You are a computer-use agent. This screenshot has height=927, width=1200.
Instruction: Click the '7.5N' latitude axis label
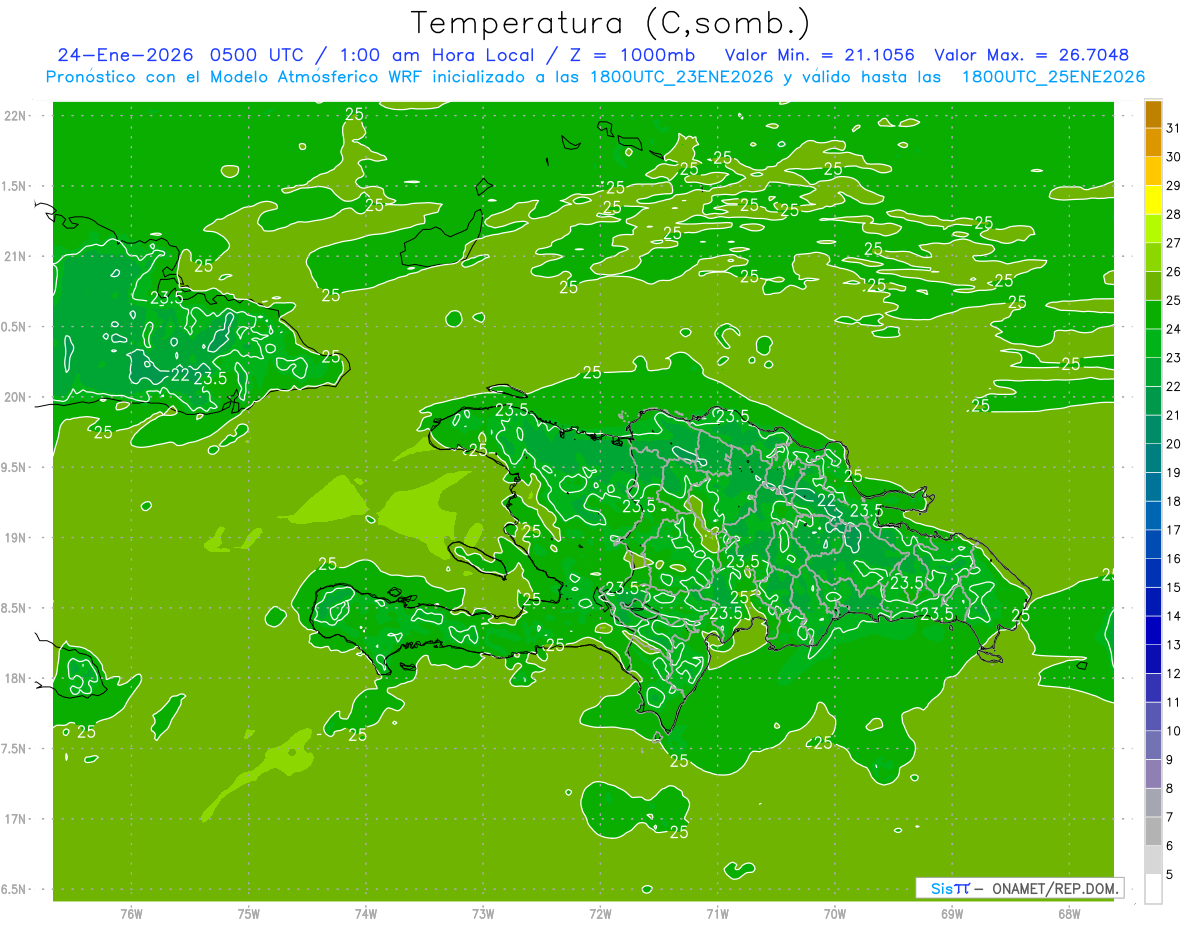(x=15, y=748)
